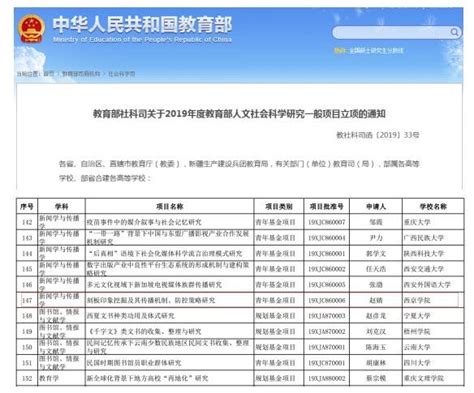Click the 序号 column header
Viewport: 474px width, 393px height.
(x=27, y=207)
